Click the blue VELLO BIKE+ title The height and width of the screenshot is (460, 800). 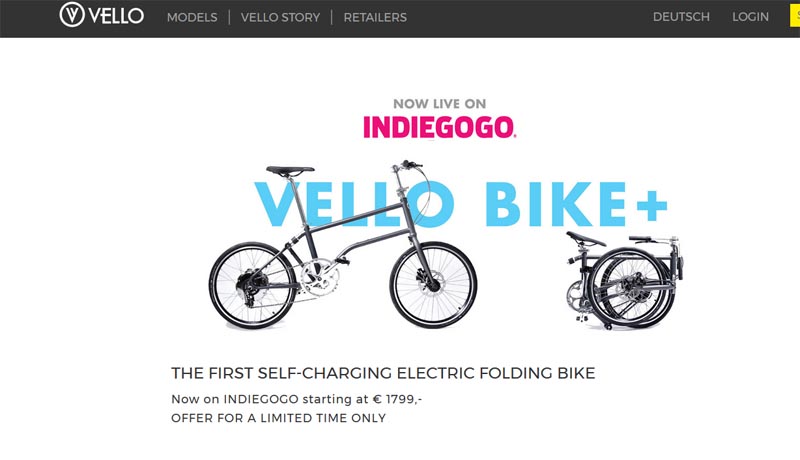point(461,203)
